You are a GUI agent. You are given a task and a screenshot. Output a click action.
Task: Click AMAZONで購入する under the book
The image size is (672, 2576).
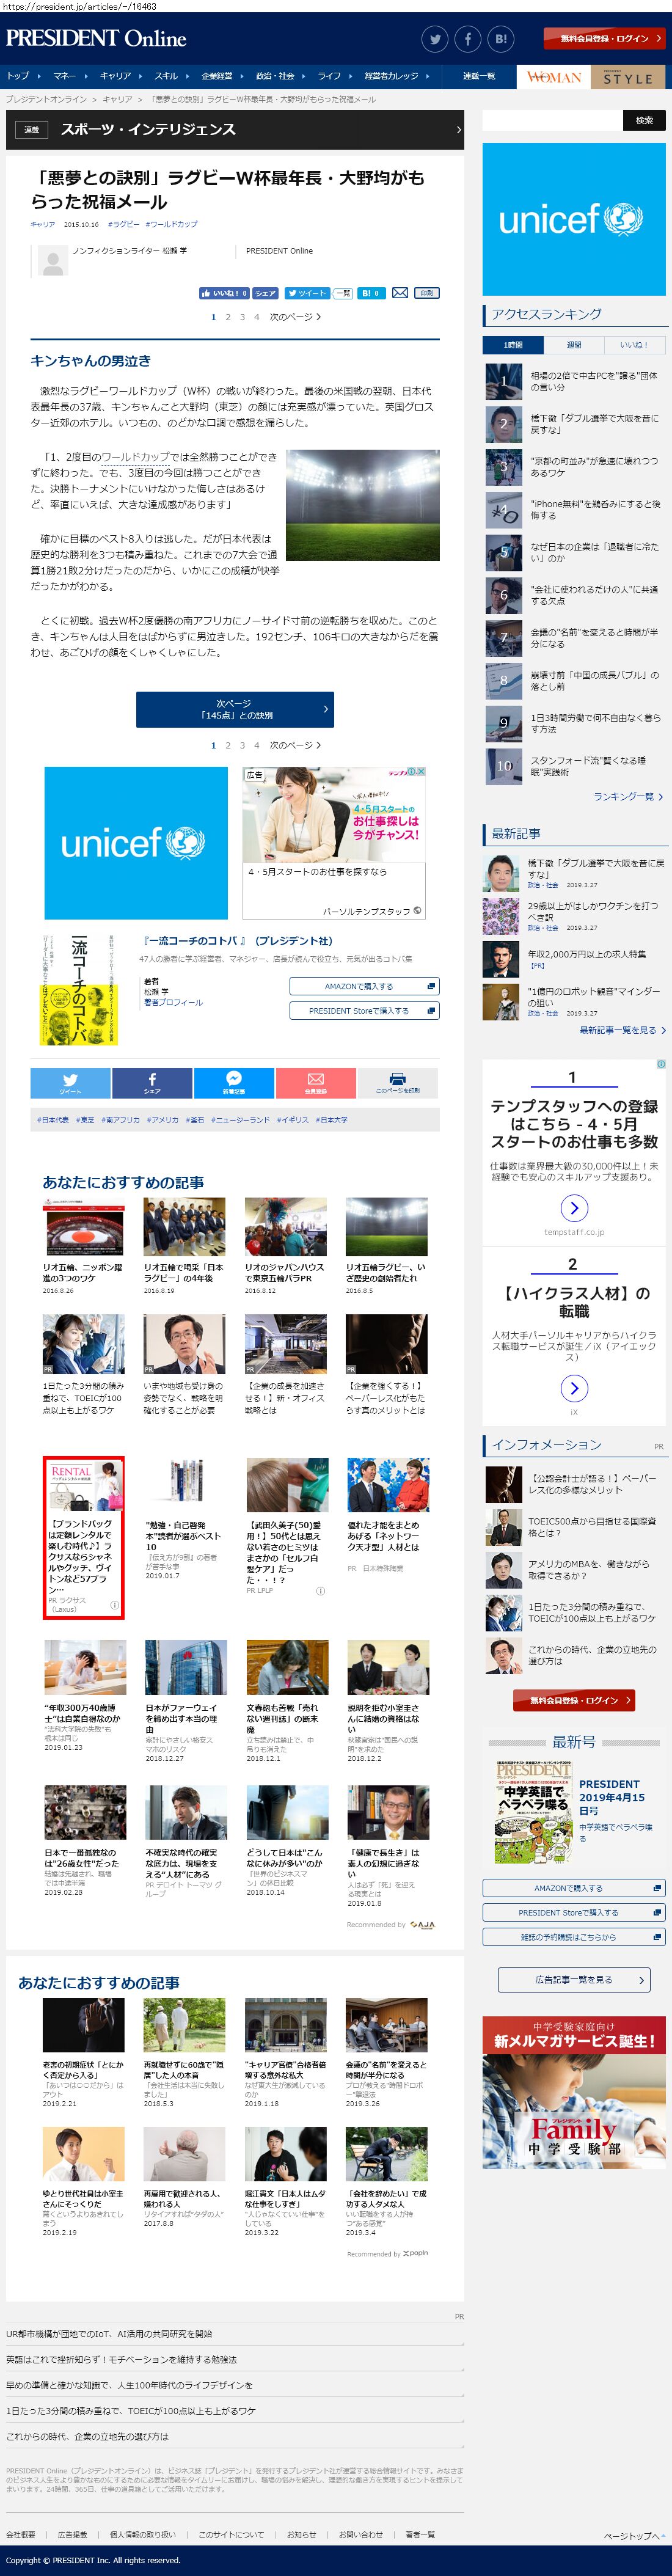coord(364,986)
